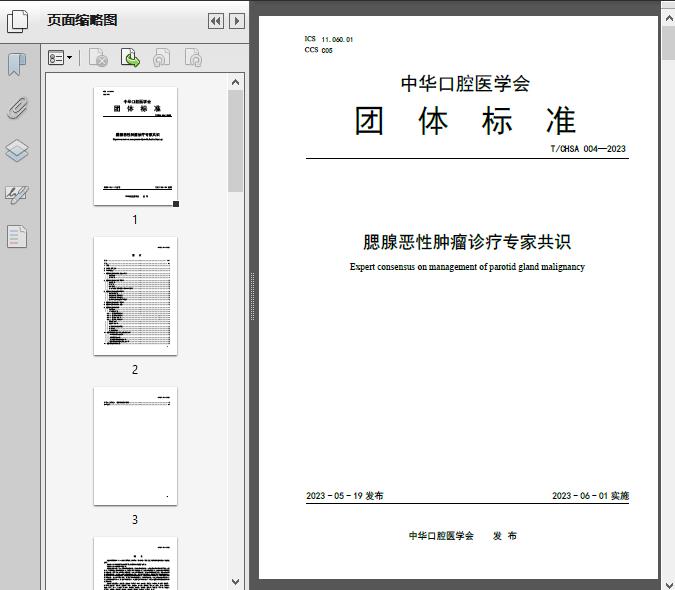This screenshot has height=590, width=675.
Task: Click the '中华口腔医学会' heading text
Action: (465, 83)
